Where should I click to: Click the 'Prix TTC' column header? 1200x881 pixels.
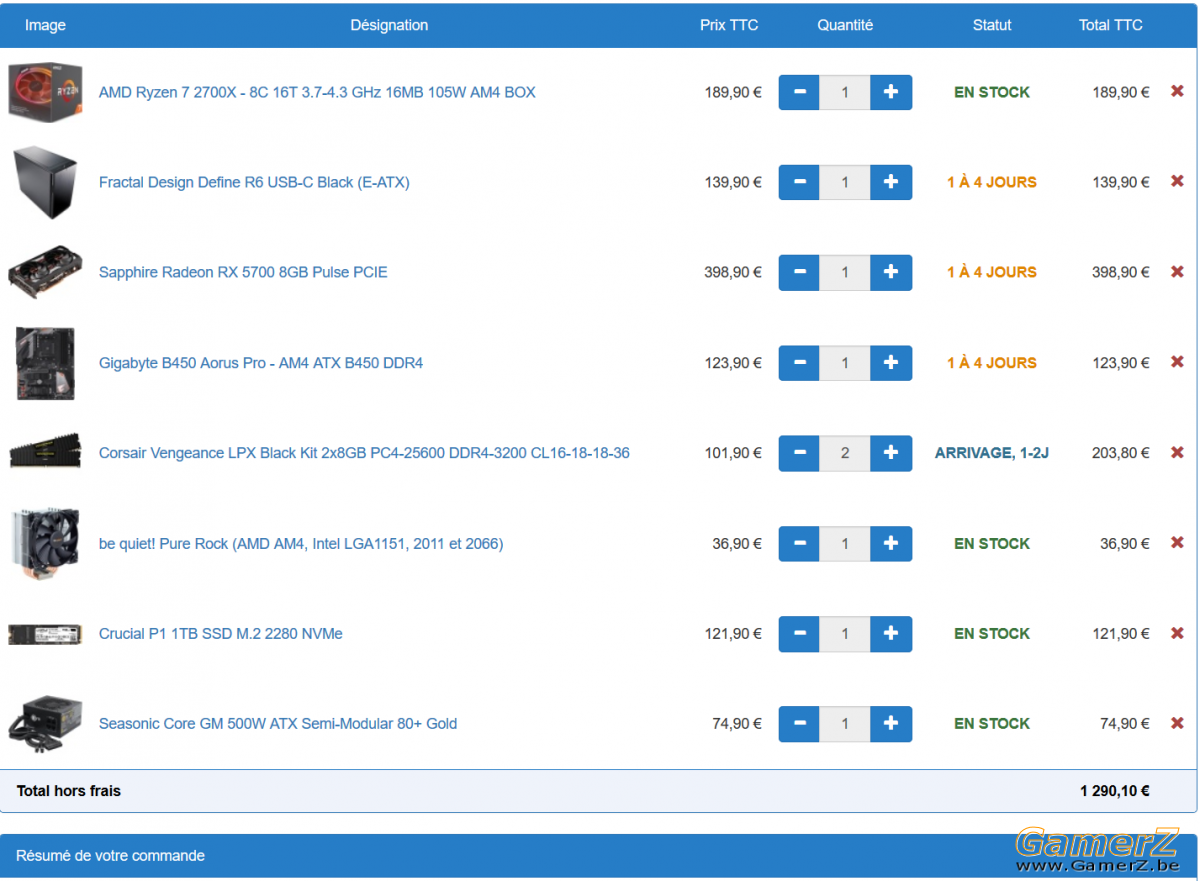[x=729, y=25]
